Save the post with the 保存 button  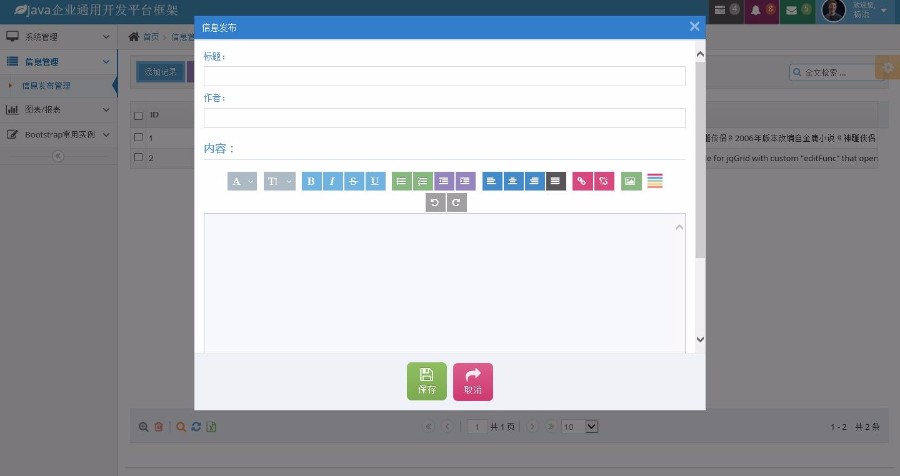pyautogui.click(x=426, y=381)
